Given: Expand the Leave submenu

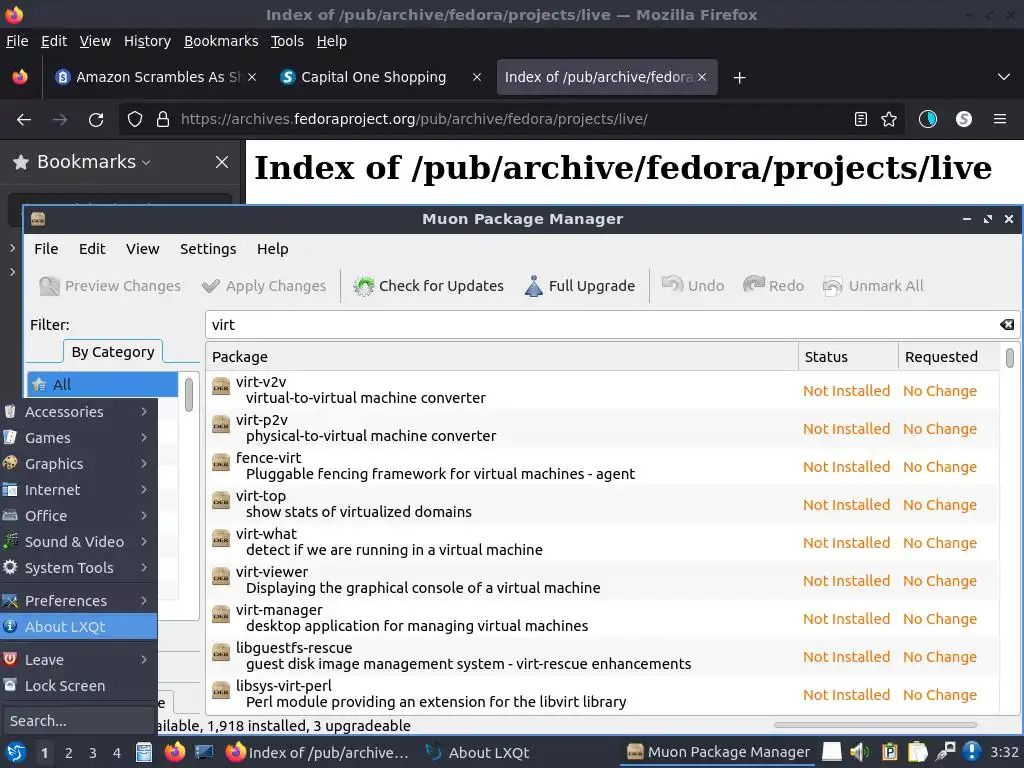Looking at the screenshot, I should 78,660.
